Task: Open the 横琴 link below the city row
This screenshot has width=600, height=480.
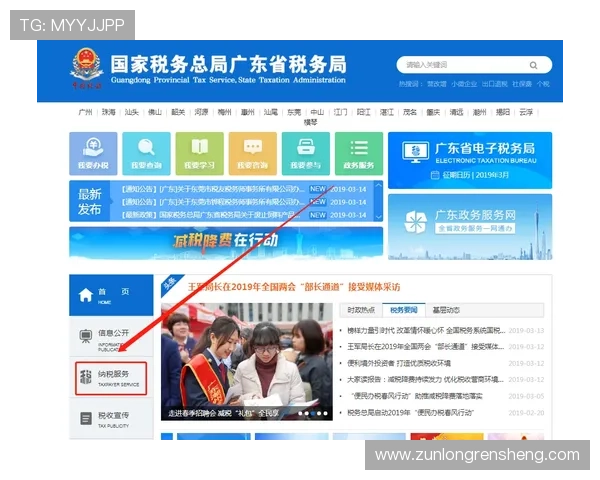Action: pyautogui.click(x=310, y=122)
